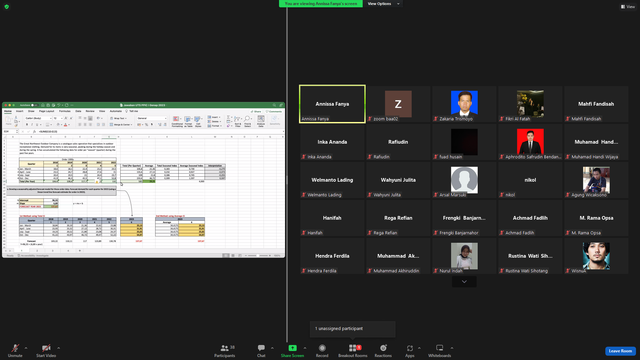Open the Page Layout tab in Excel
The width and height of the screenshot is (640, 360).
point(47,111)
